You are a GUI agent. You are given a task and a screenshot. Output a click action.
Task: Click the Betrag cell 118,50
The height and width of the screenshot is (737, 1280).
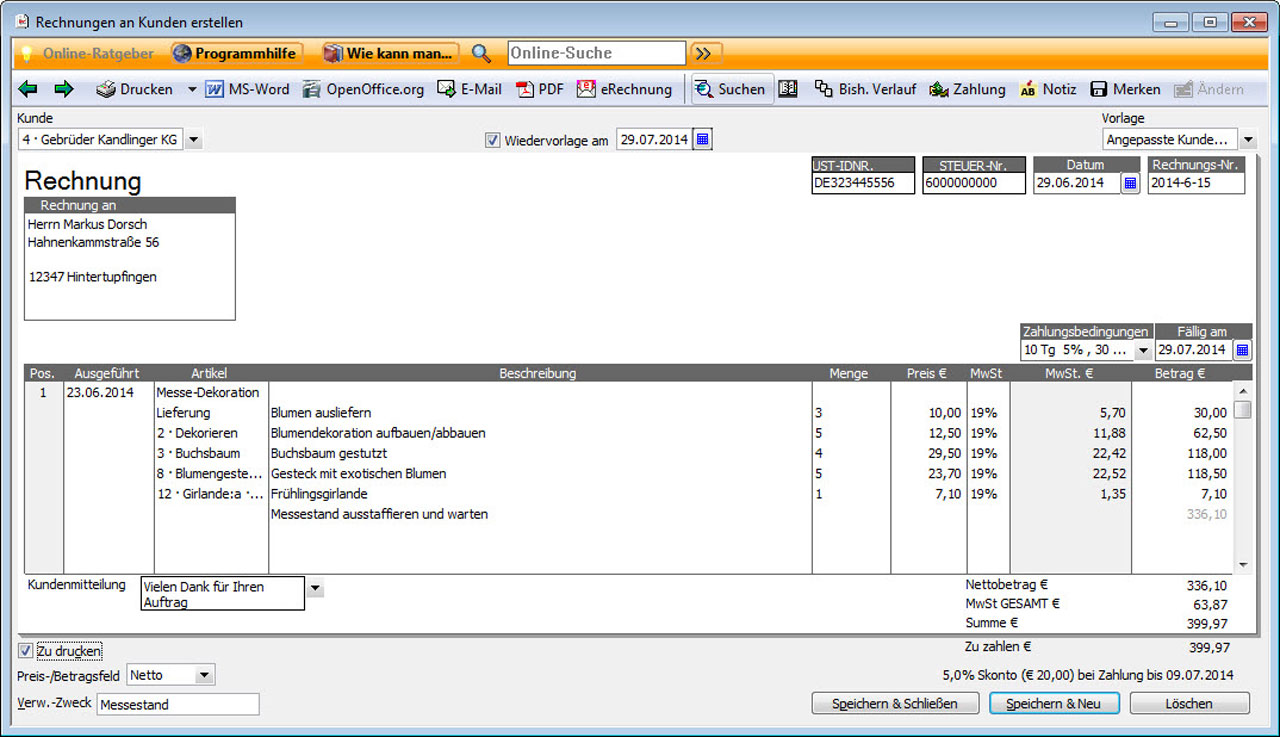[x=1181, y=473]
